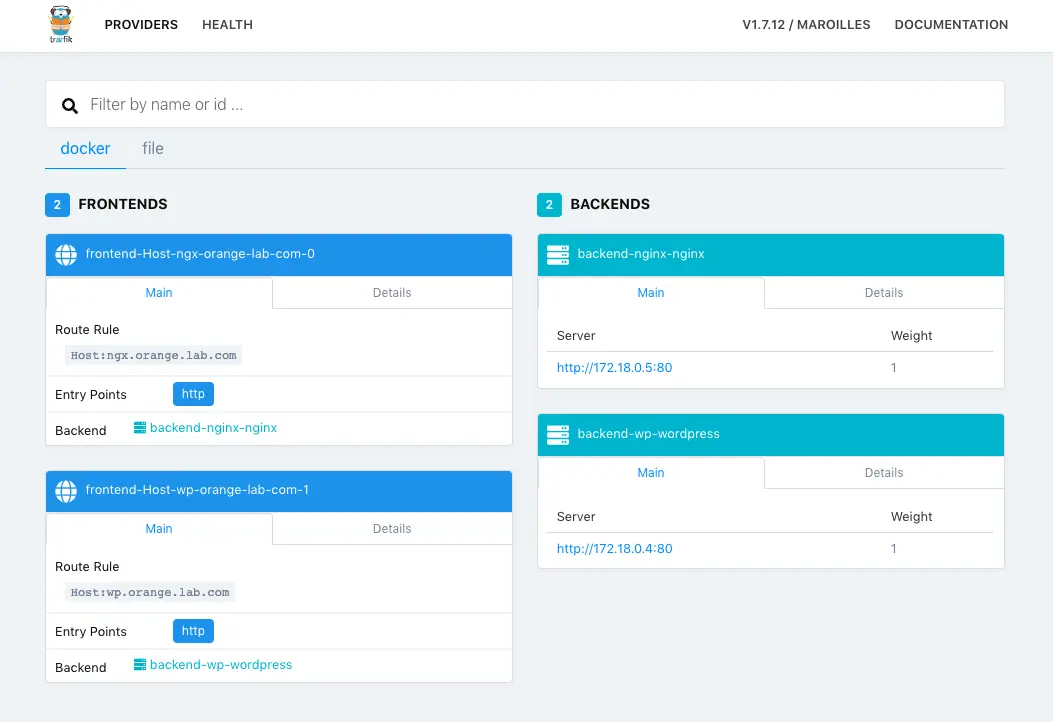1053x722 pixels.
Task: Click the http://172.18.0.5:80 server link
Action: tap(614, 367)
